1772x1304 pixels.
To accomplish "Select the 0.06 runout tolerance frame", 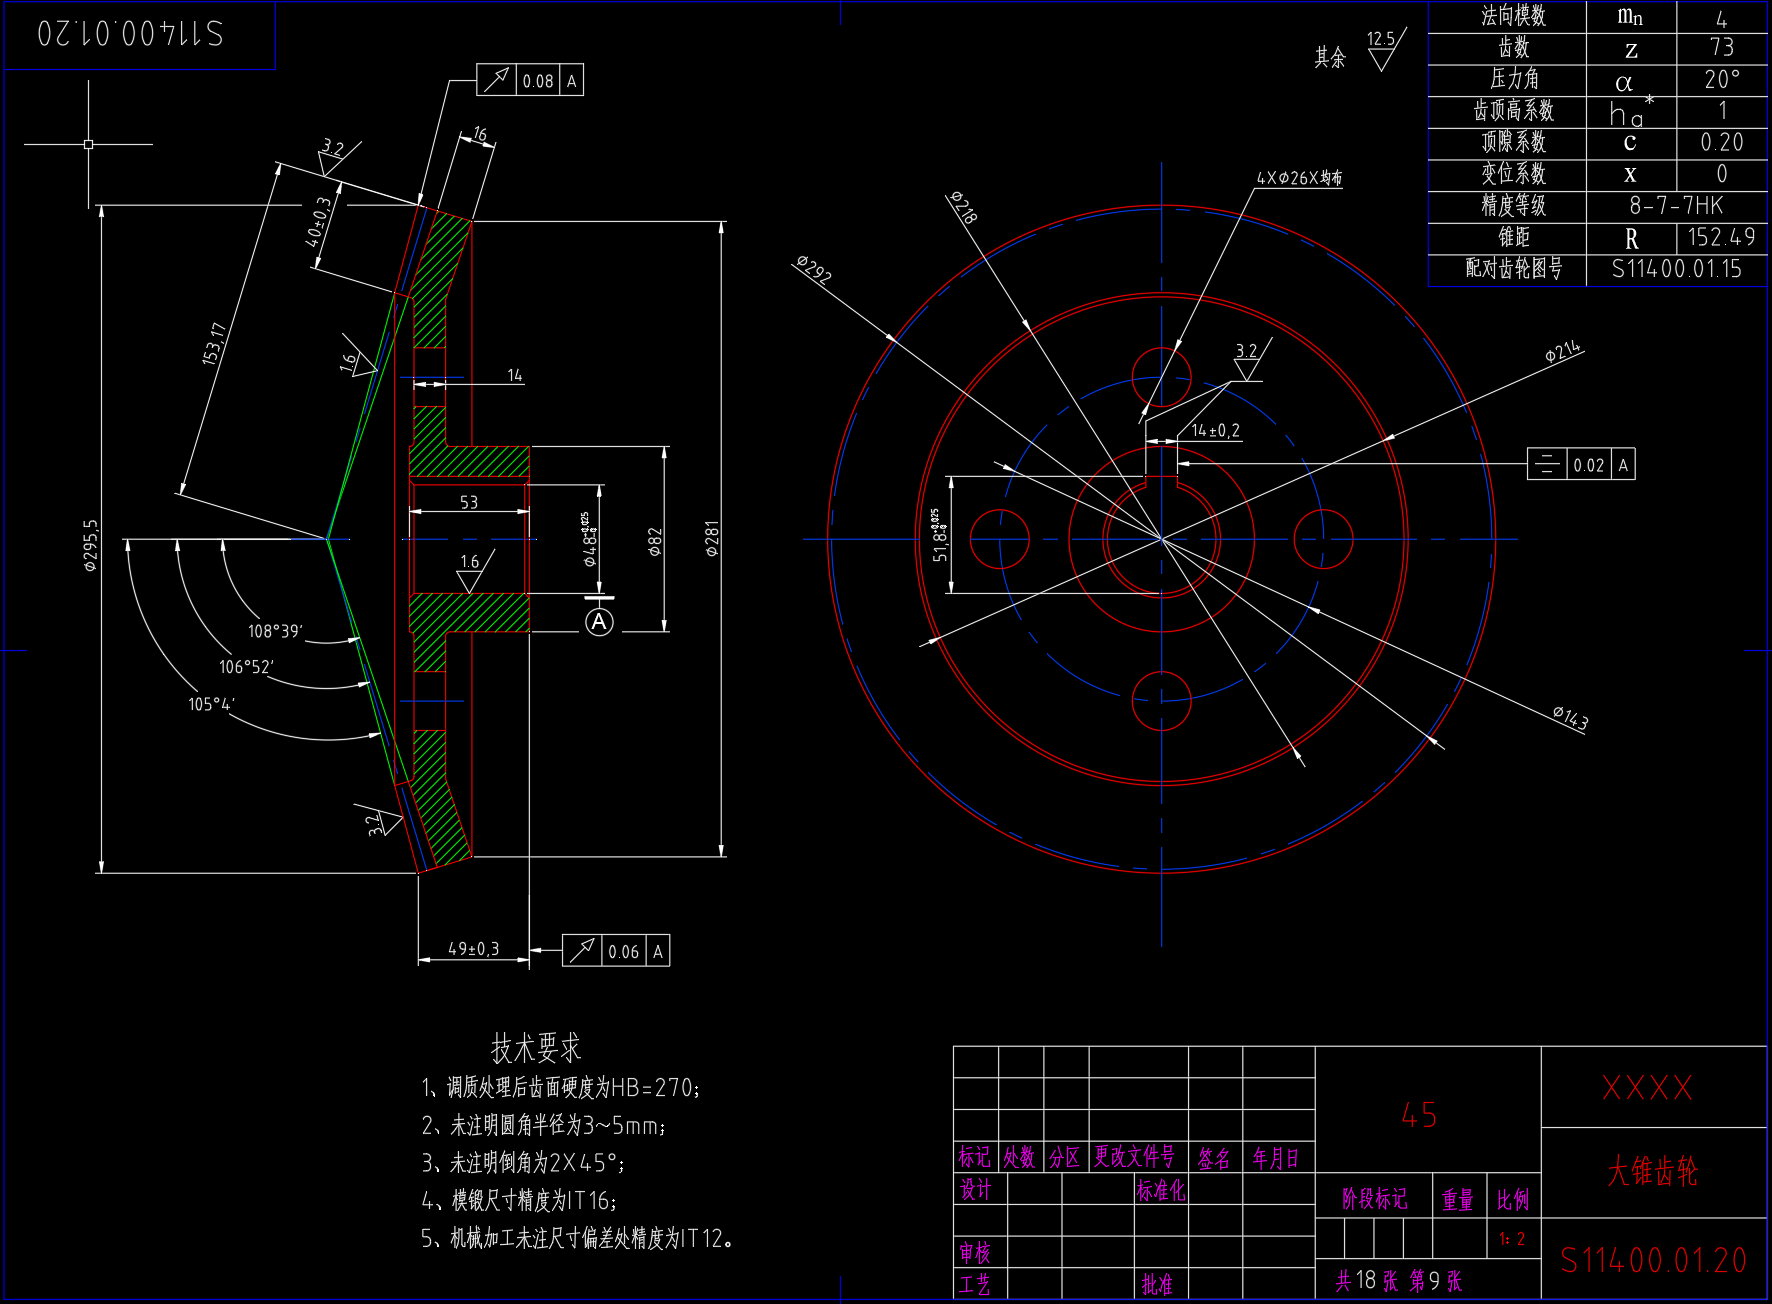I will 616,951.
